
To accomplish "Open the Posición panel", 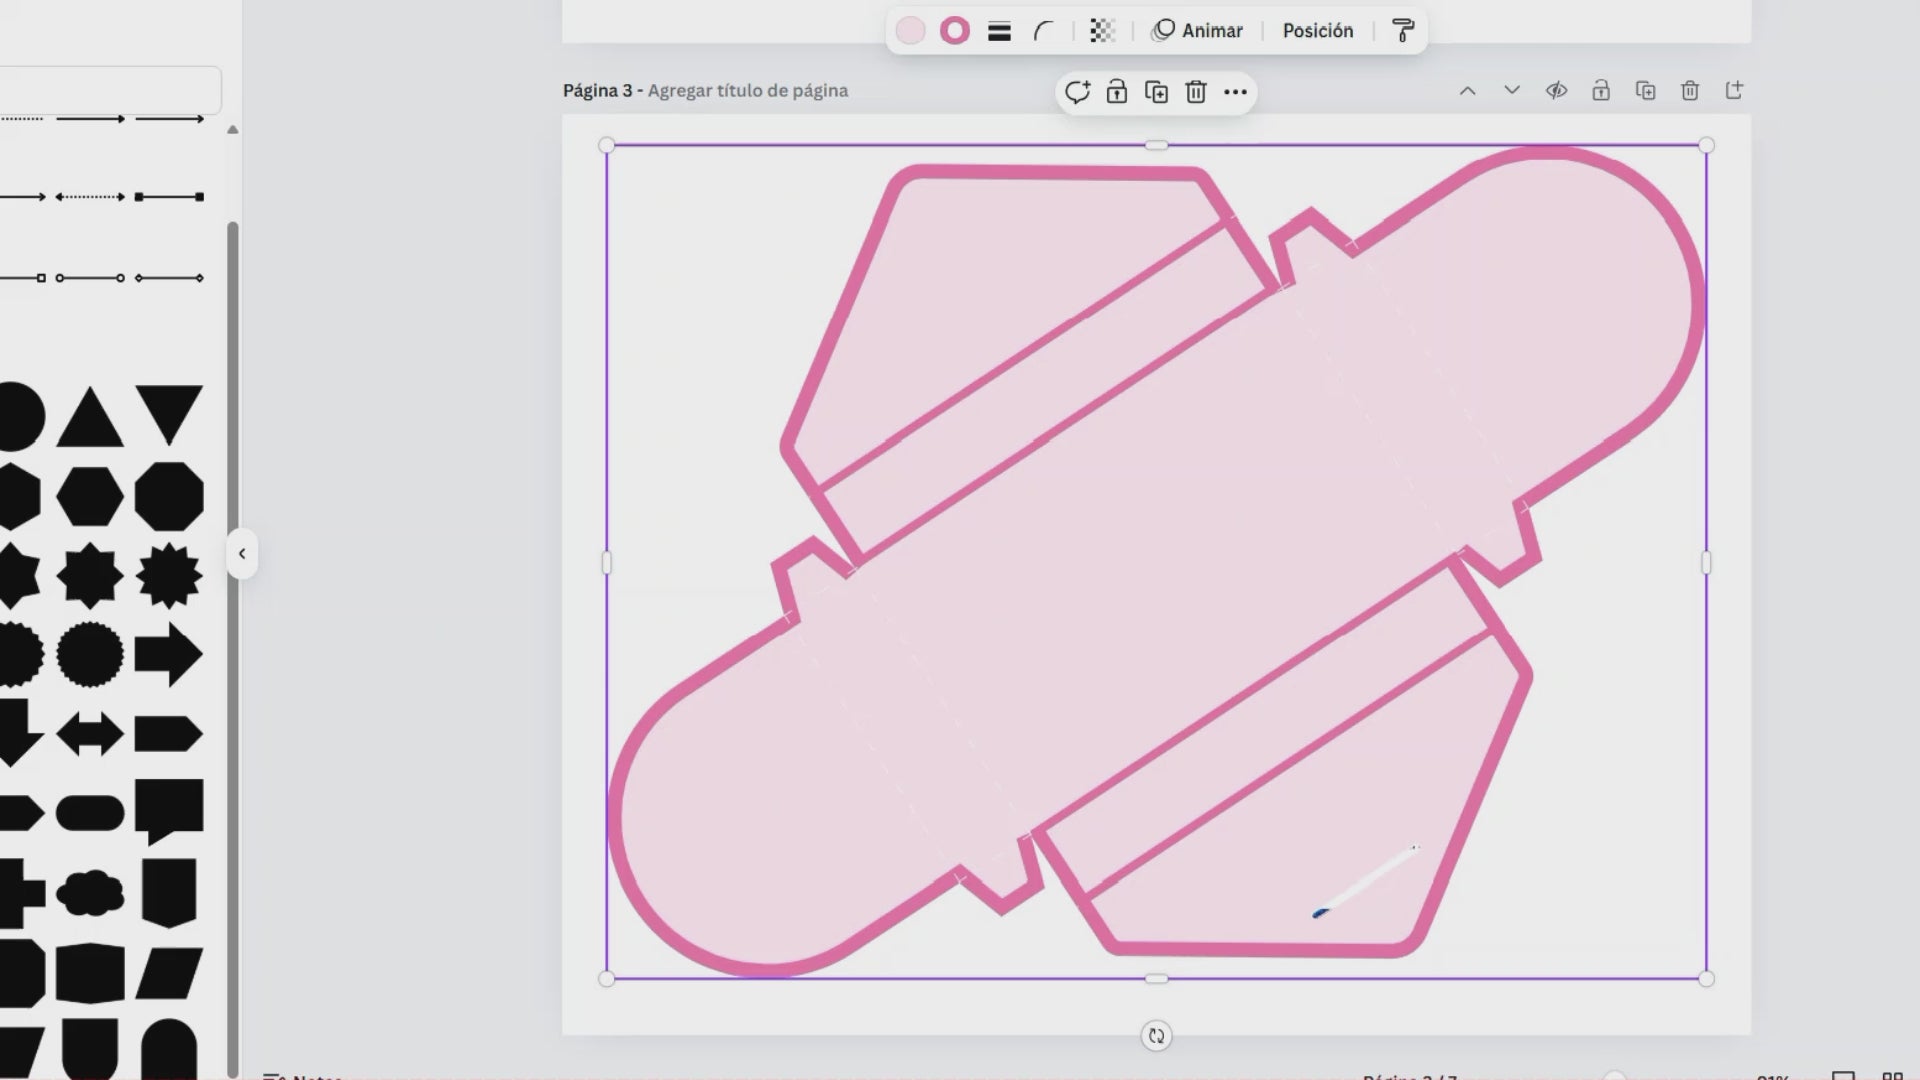I will (1317, 31).
